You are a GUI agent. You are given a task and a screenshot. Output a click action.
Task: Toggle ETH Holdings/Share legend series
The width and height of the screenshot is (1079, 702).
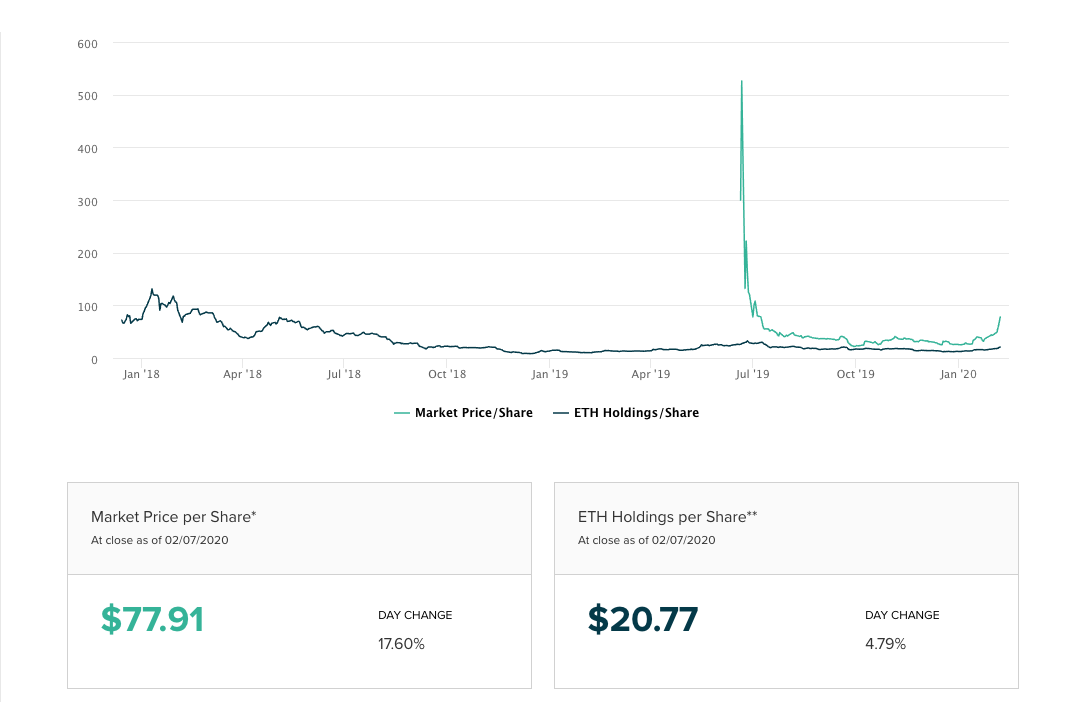click(x=634, y=413)
